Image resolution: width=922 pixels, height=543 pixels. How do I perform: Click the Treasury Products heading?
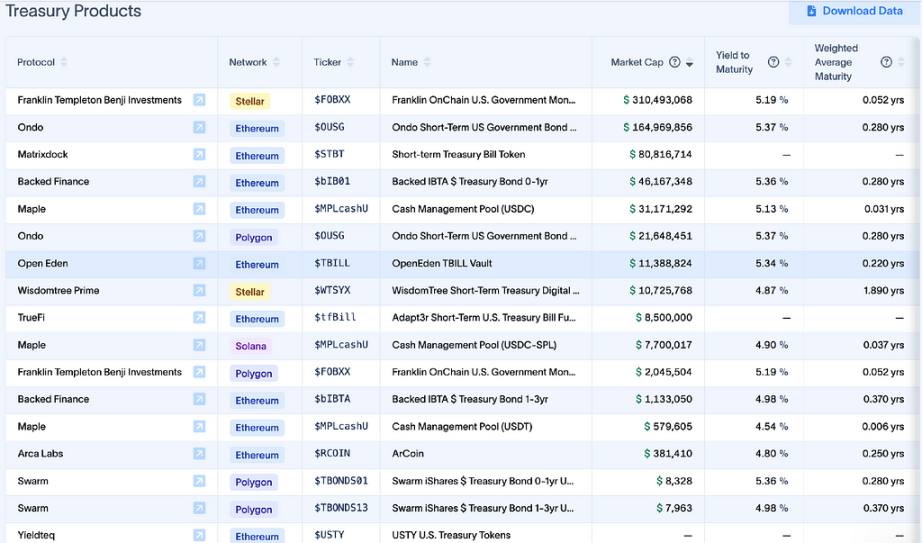[74, 11]
